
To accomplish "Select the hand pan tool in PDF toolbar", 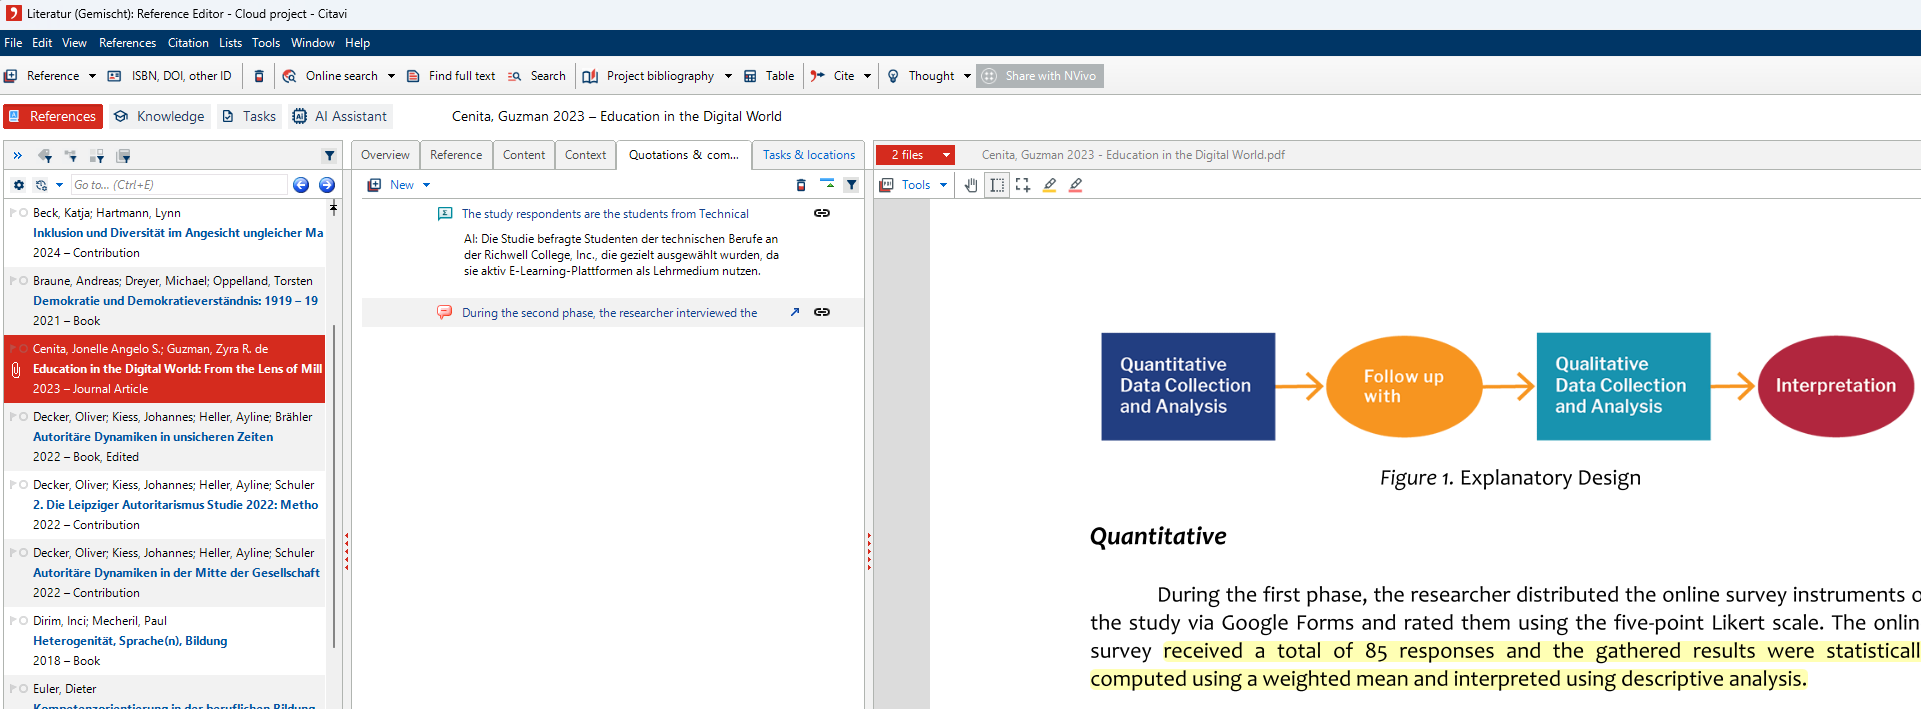I will (x=971, y=185).
